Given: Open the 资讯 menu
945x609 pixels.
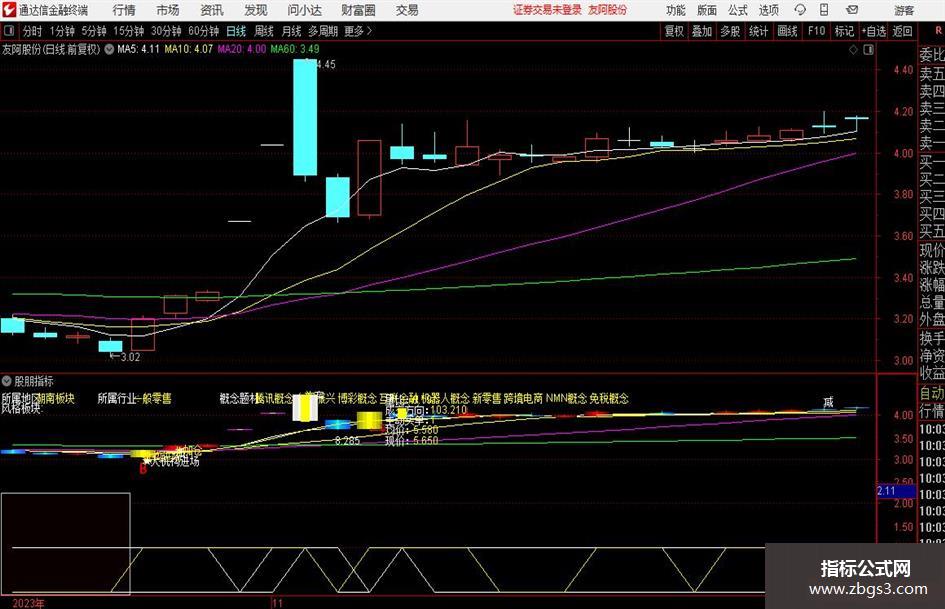Looking at the screenshot, I should tap(212, 10).
